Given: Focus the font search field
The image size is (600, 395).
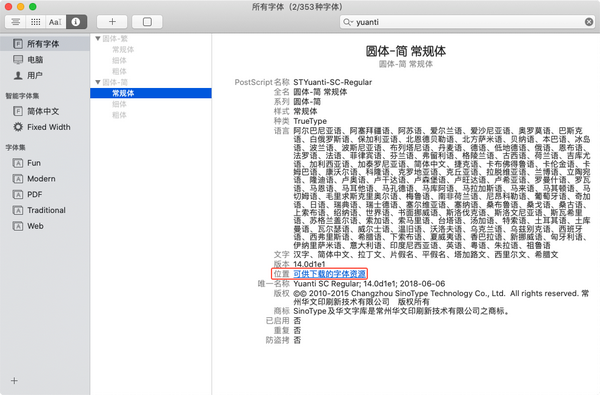Looking at the screenshot, I should click(467, 22).
